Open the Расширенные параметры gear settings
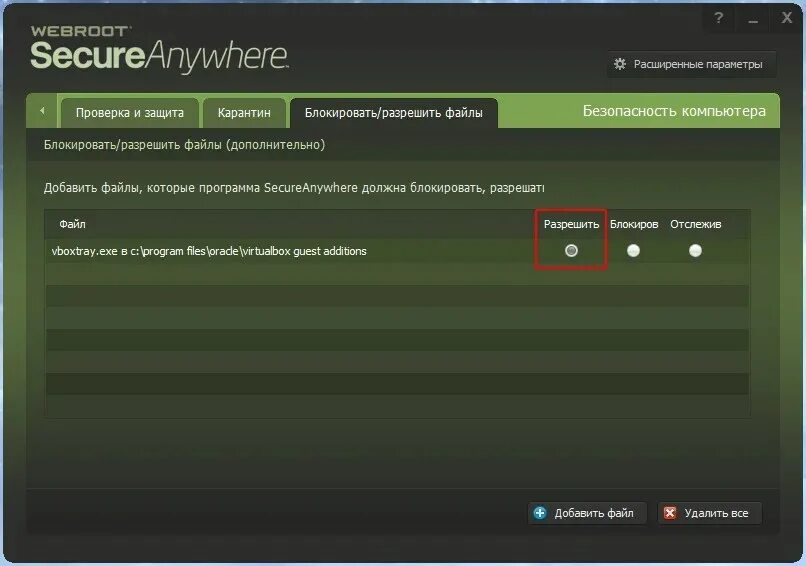 click(x=691, y=64)
